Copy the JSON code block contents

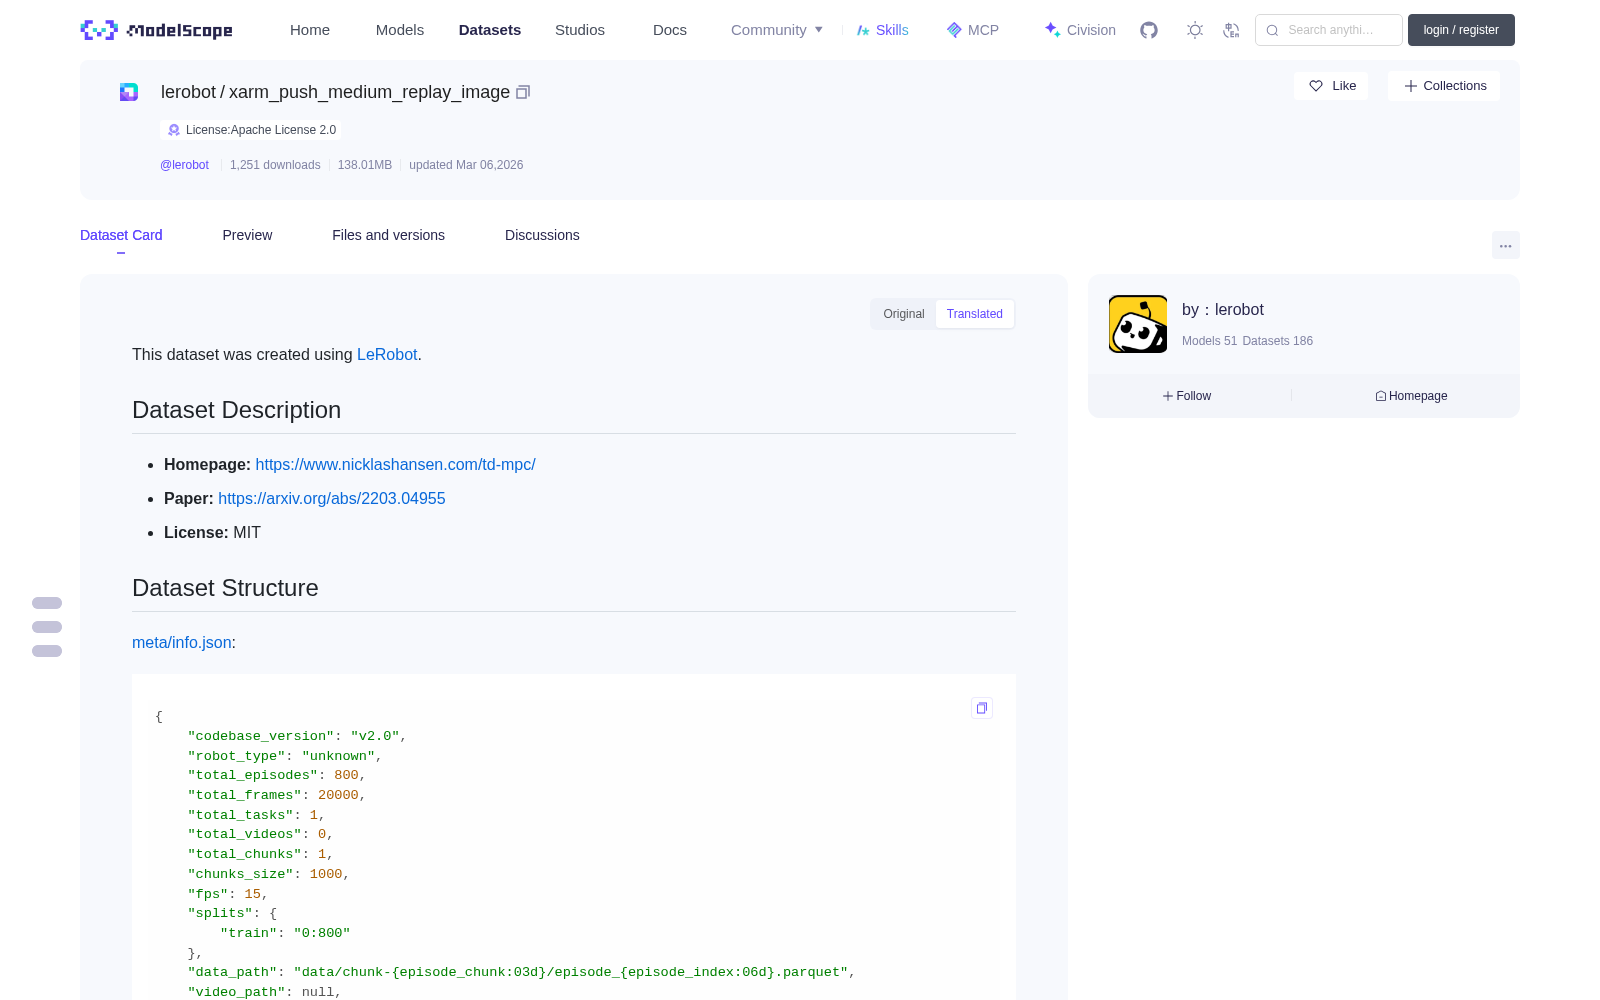982,708
